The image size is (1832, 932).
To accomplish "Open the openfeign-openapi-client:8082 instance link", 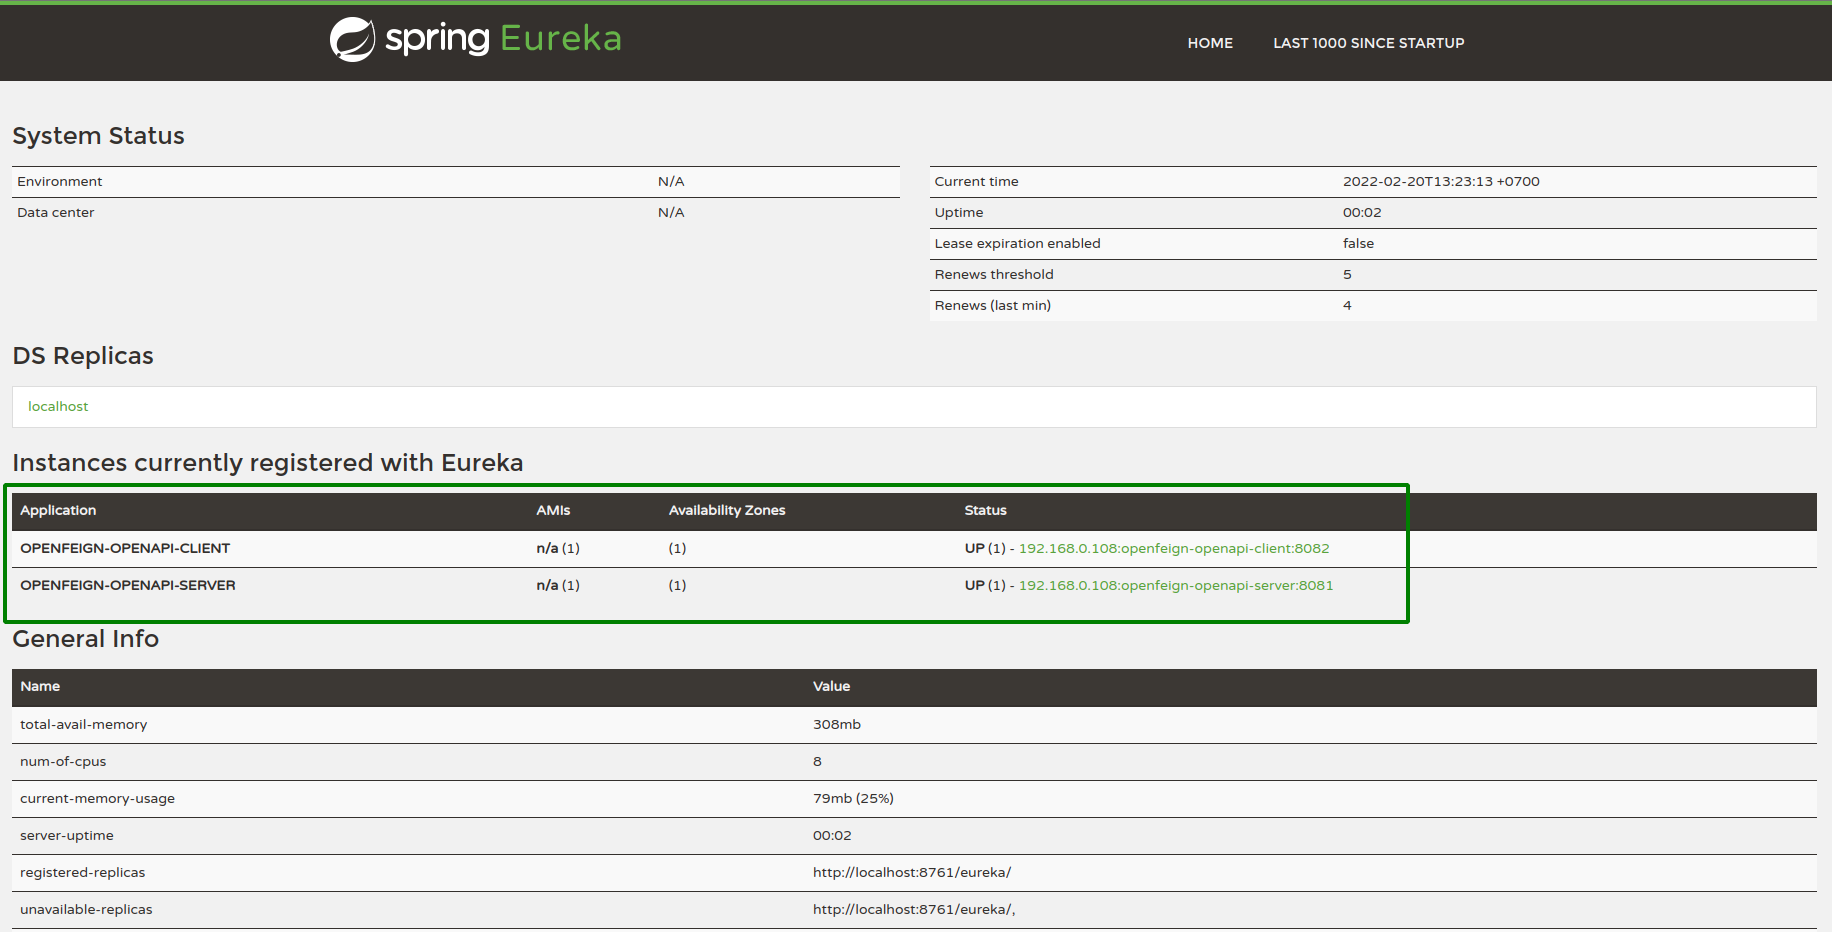I will [1173, 549].
